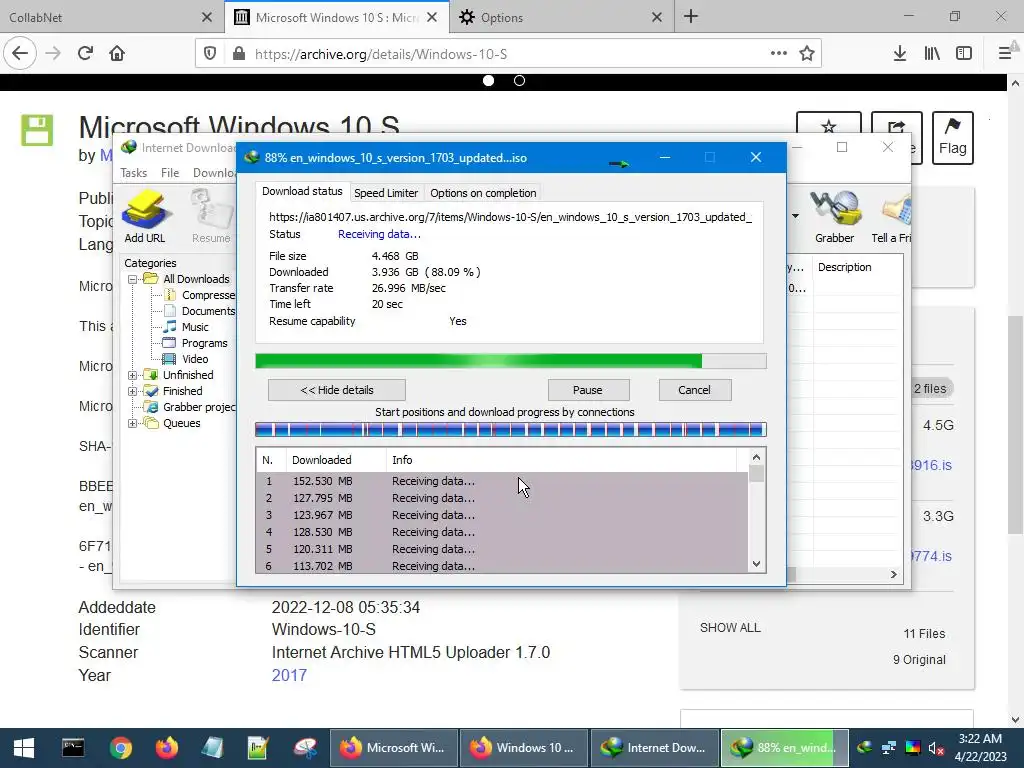Cancel the download in progress

[694, 390]
